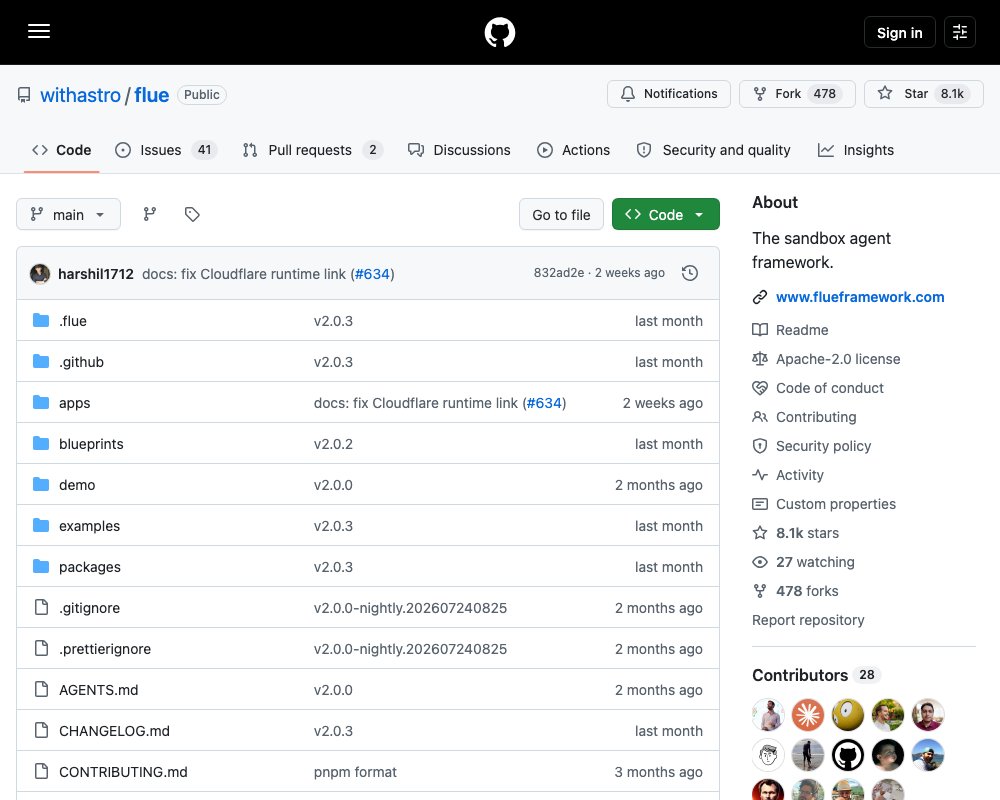Open the Actions tab
Image resolution: width=1000 pixels, height=800 pixels.
click(x=573, y=150)
